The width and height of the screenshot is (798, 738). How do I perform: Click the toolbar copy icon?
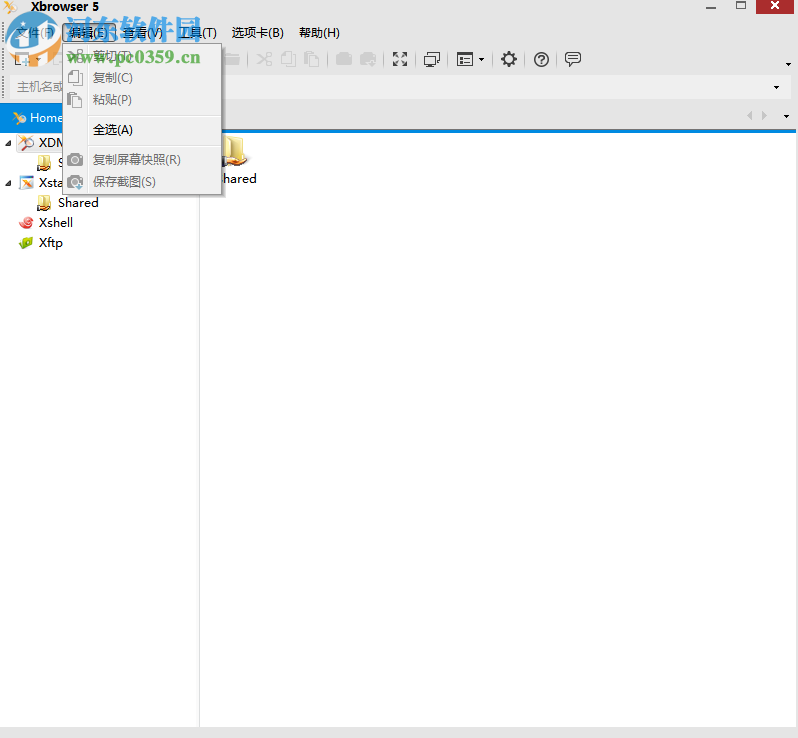pyautogui.click(x=289, y=60)
